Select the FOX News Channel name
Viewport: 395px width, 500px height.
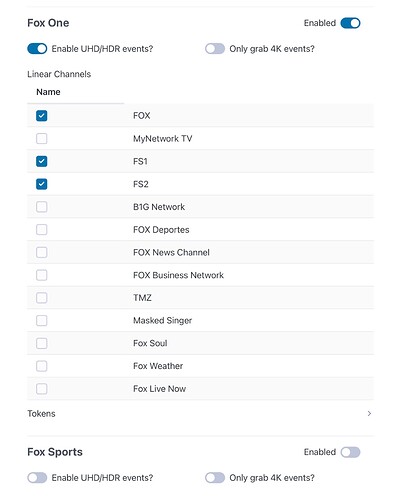(171, 252)
